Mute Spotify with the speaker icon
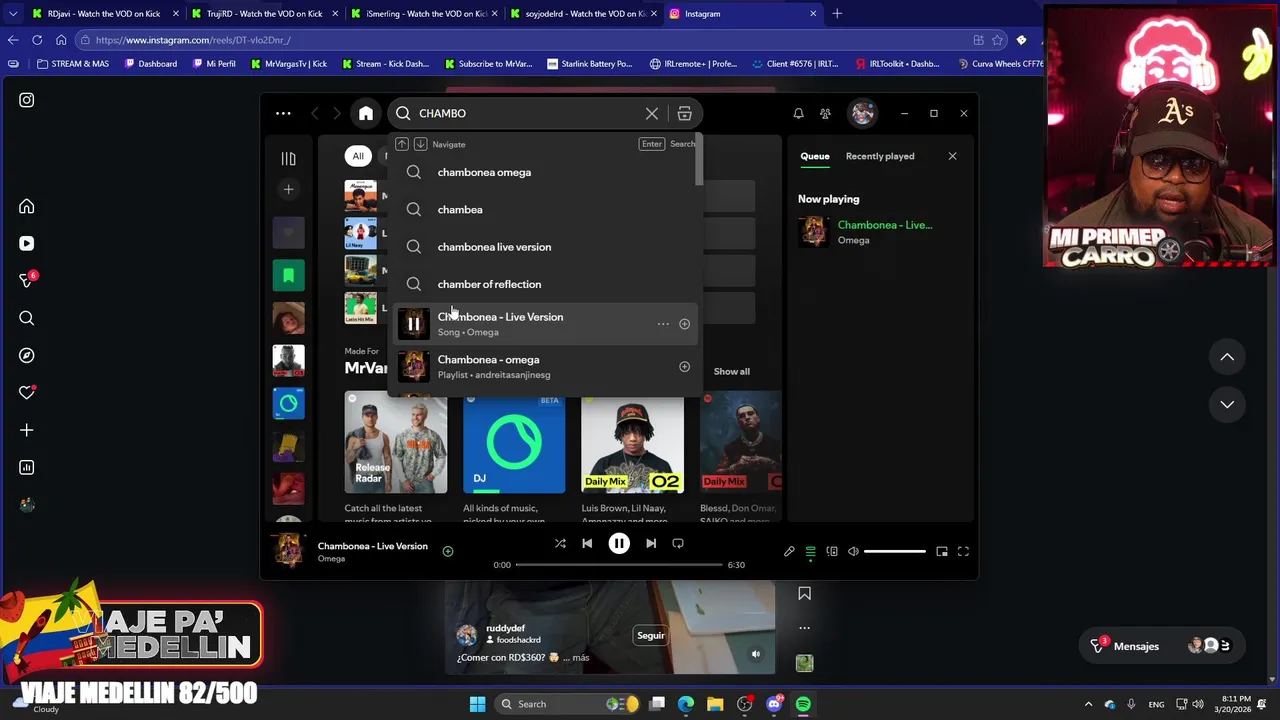The height and width of the screenshot is (720, 1280). point(853,551)
